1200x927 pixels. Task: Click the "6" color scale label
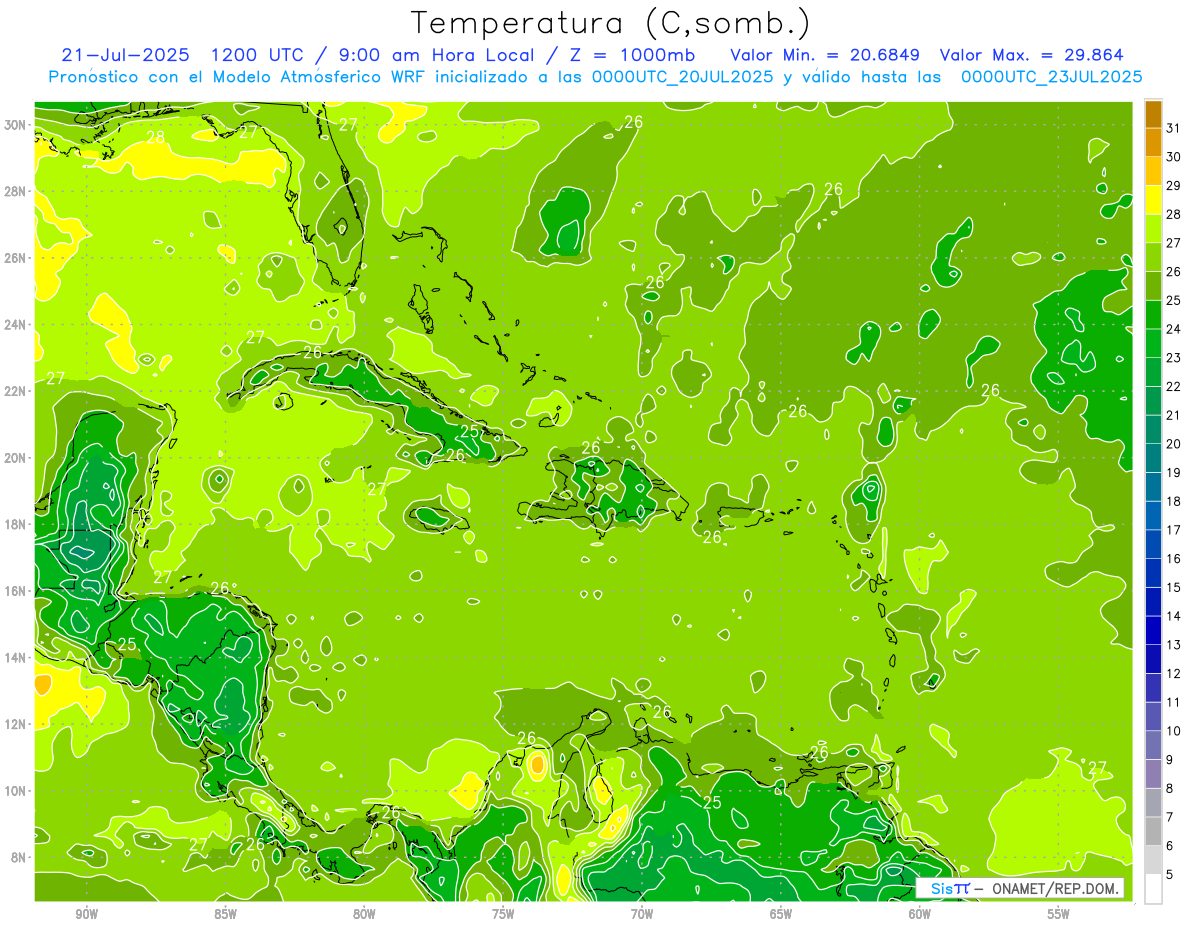[x=1170, y=845]
